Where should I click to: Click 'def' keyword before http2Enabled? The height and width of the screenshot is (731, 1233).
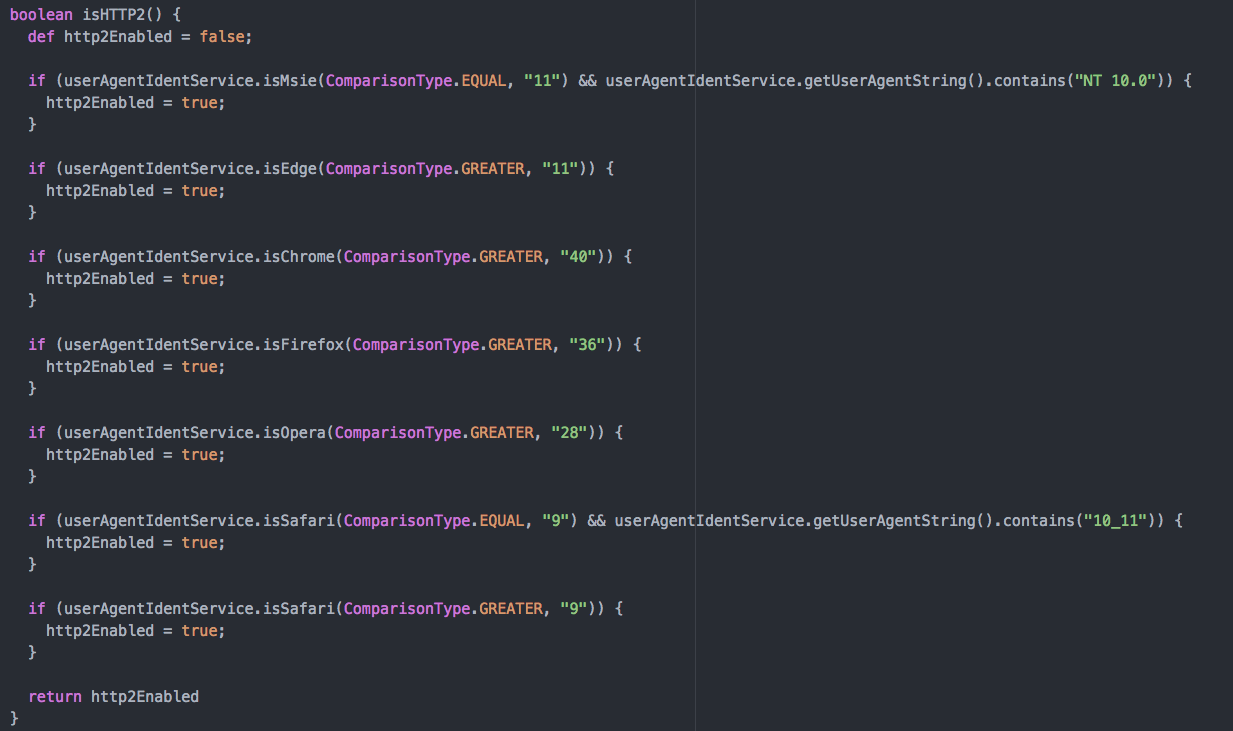(x=41, y=37)
